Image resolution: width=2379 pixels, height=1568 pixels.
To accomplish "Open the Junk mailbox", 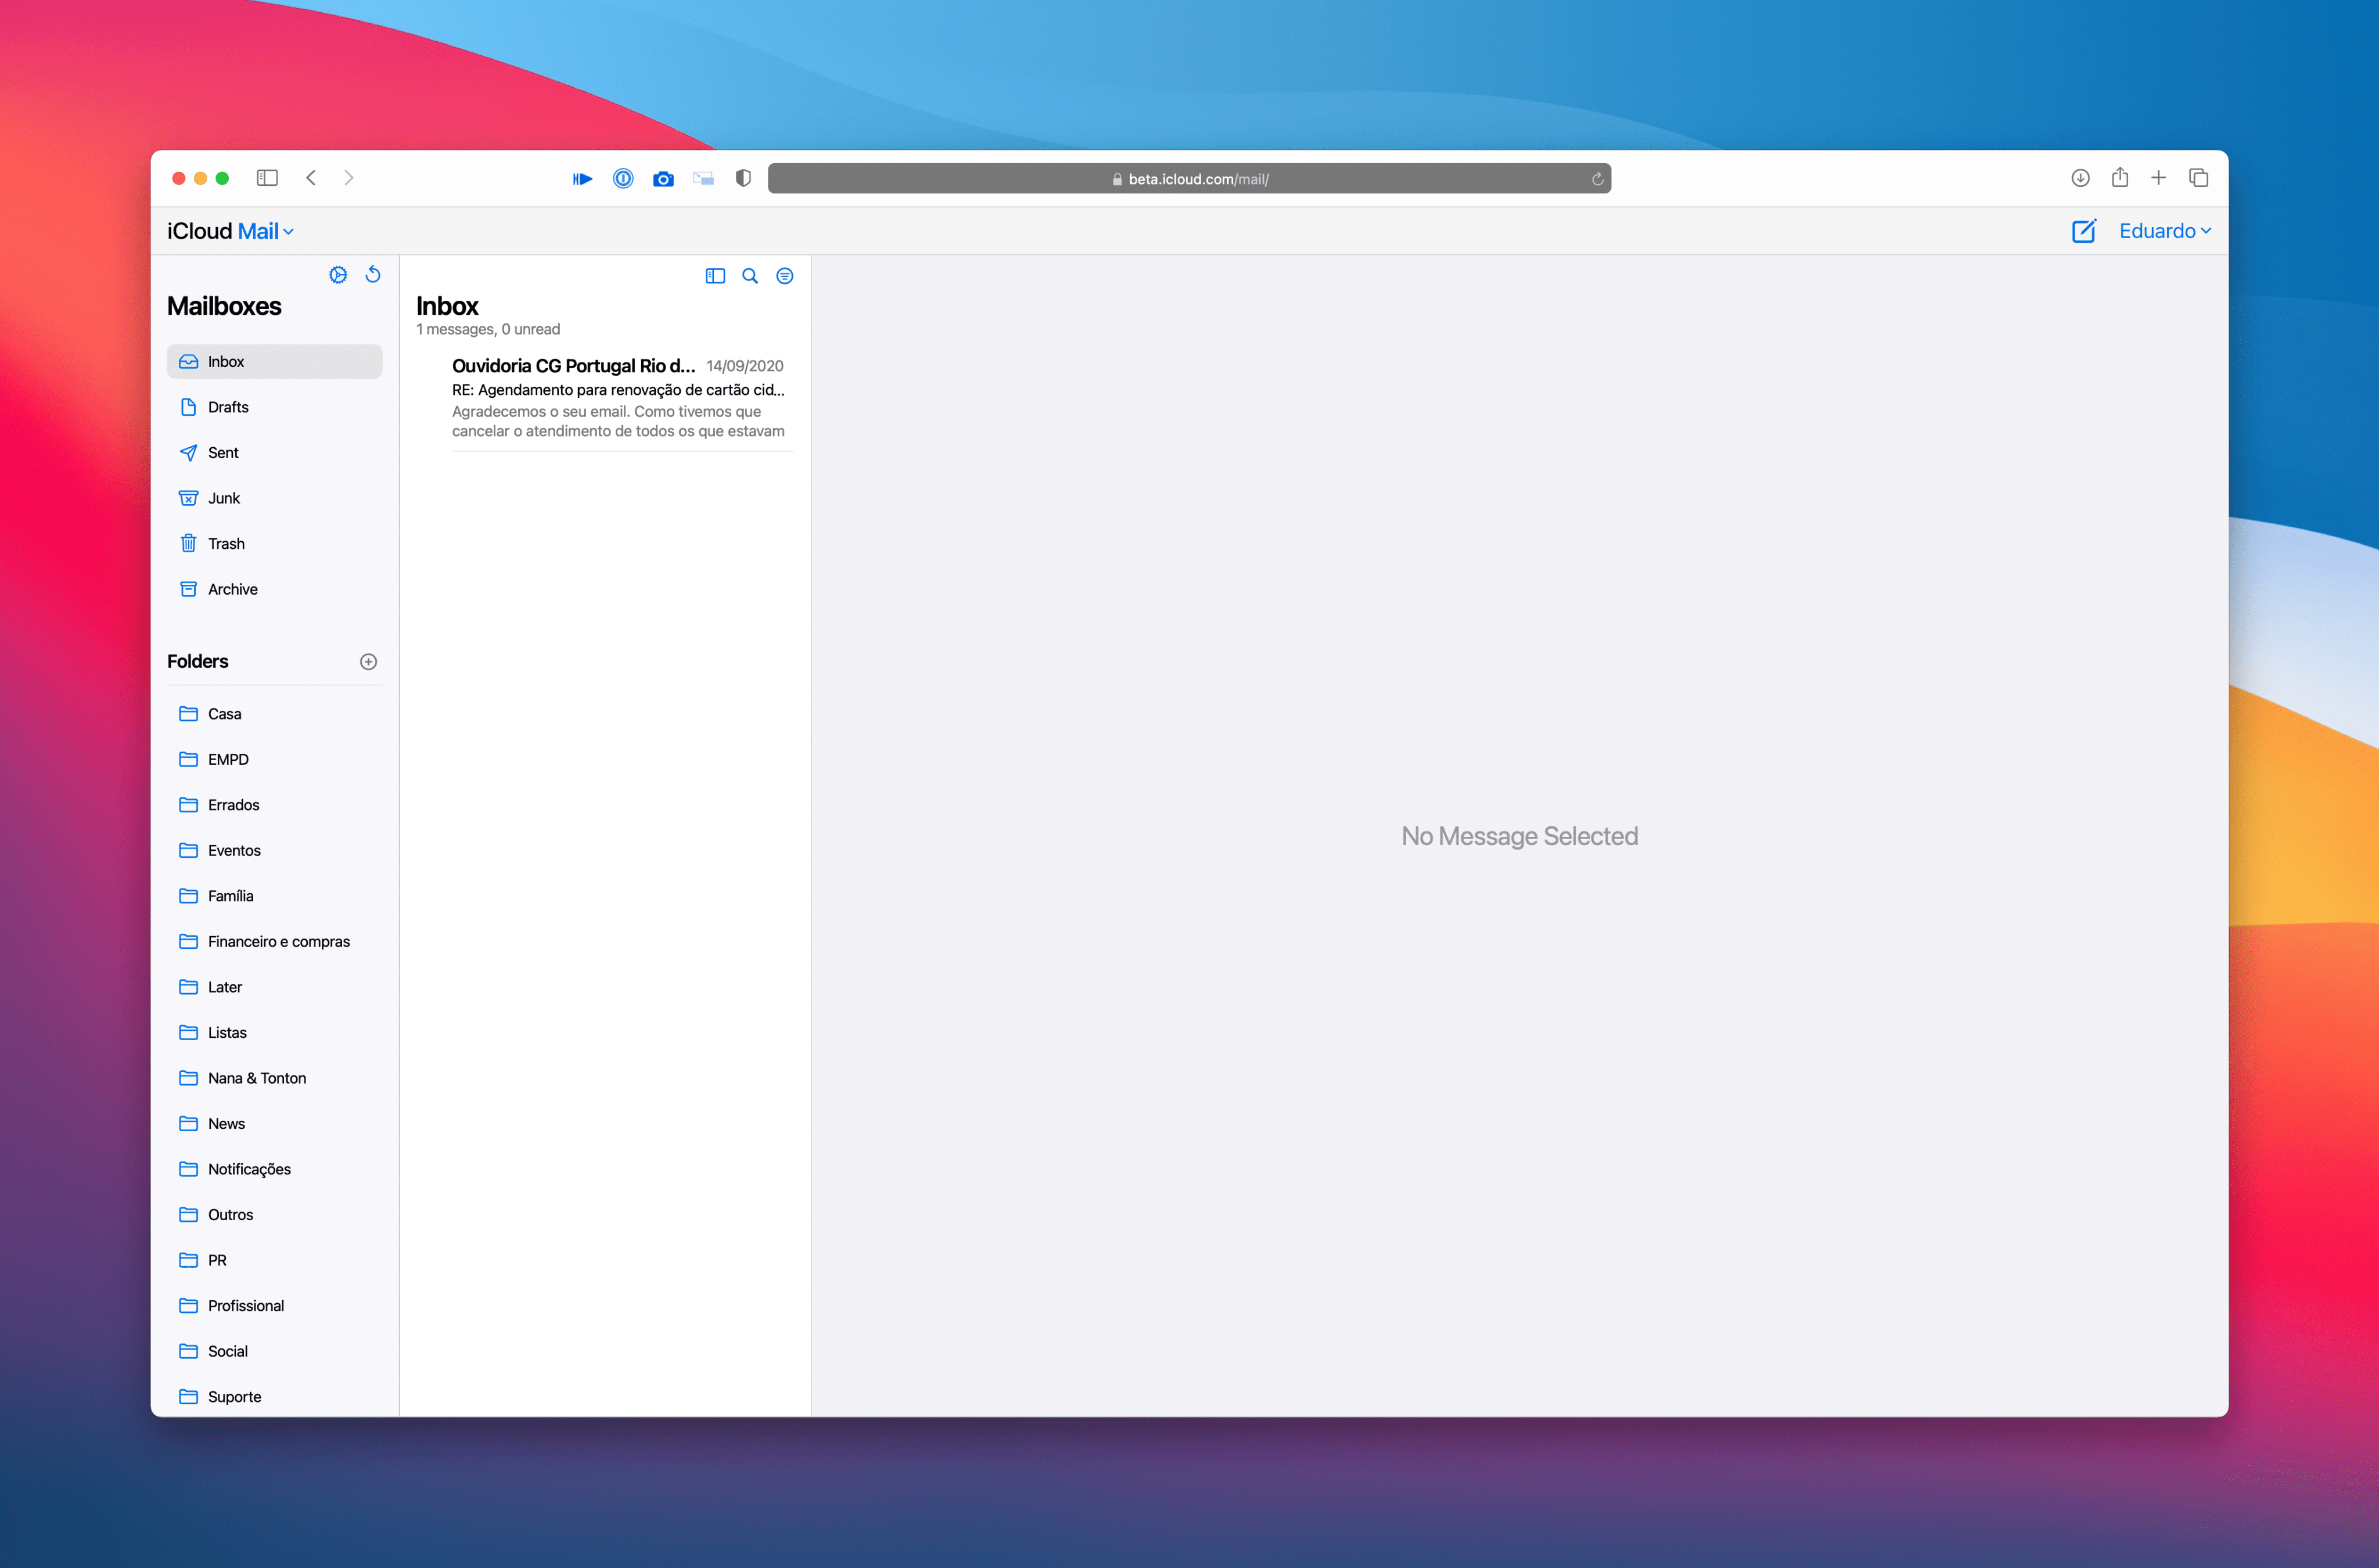I will [x=224, y=497].
